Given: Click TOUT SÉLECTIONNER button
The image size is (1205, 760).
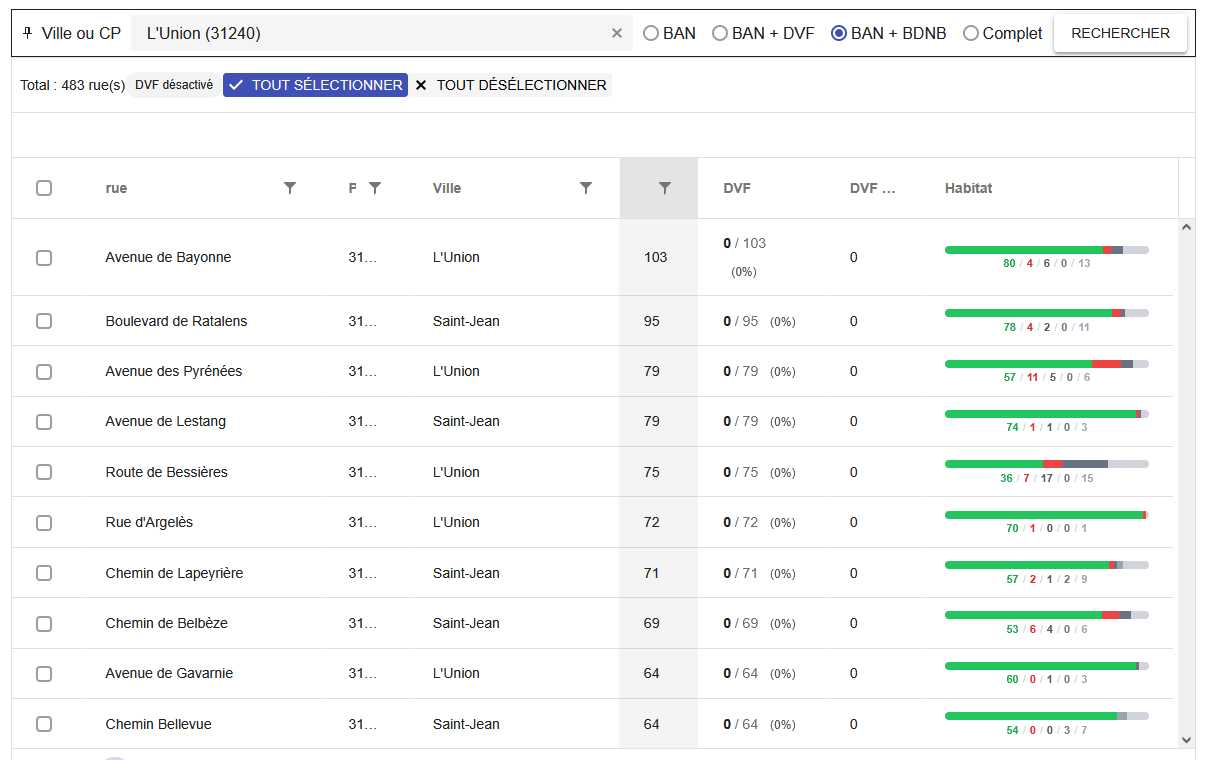Looking at the screenshot, I should 315,85.
